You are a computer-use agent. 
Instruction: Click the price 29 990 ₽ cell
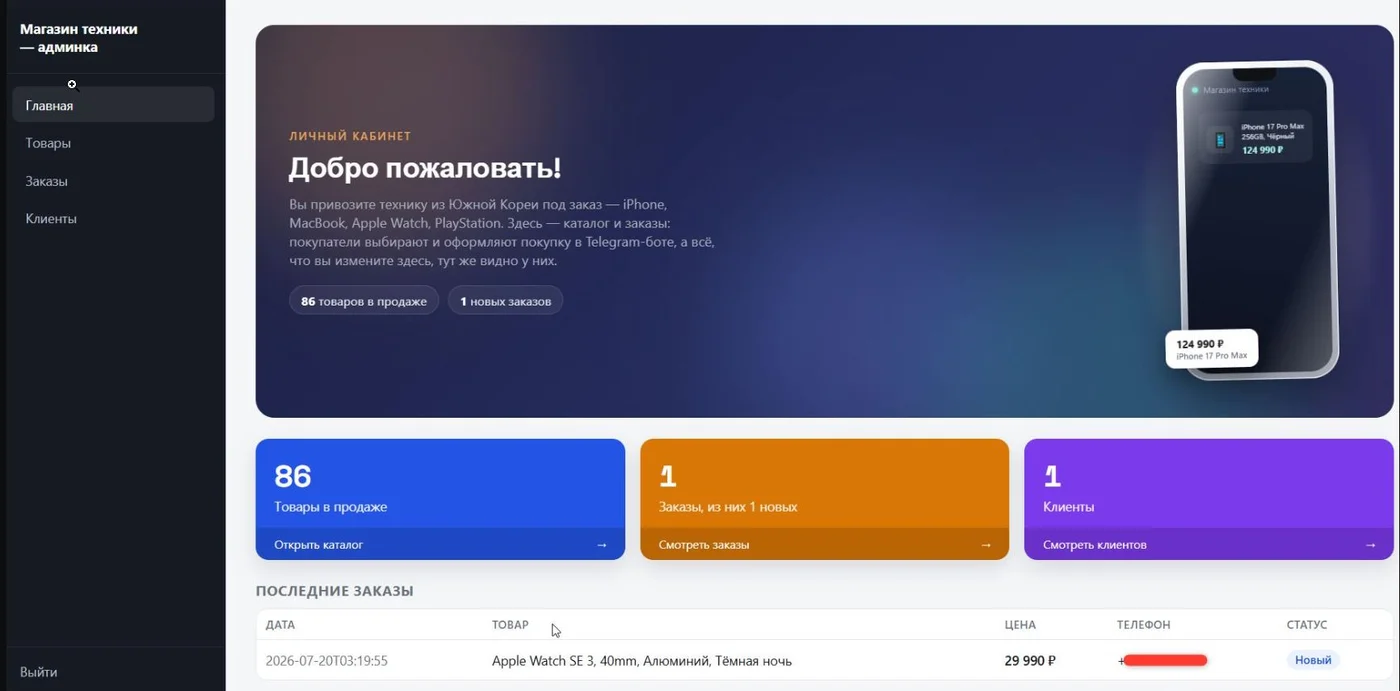[1030, 661]
